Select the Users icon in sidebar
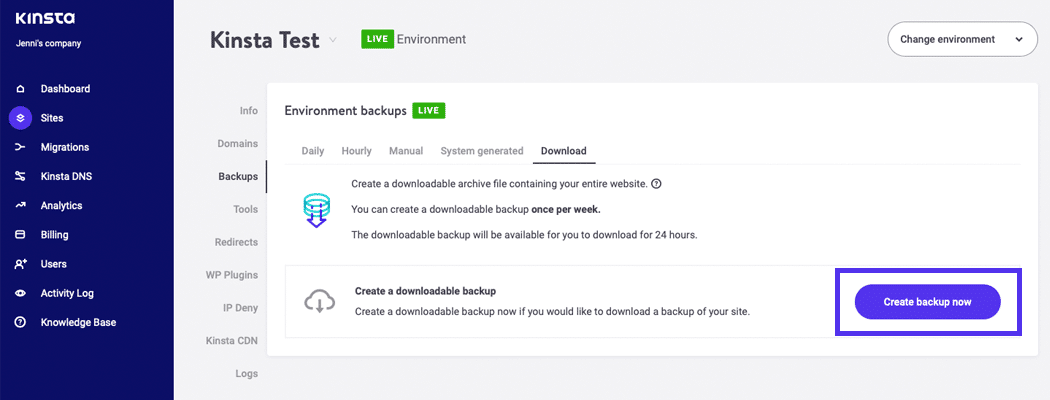This screenshot has height=400, width=1050. (20, 264)
